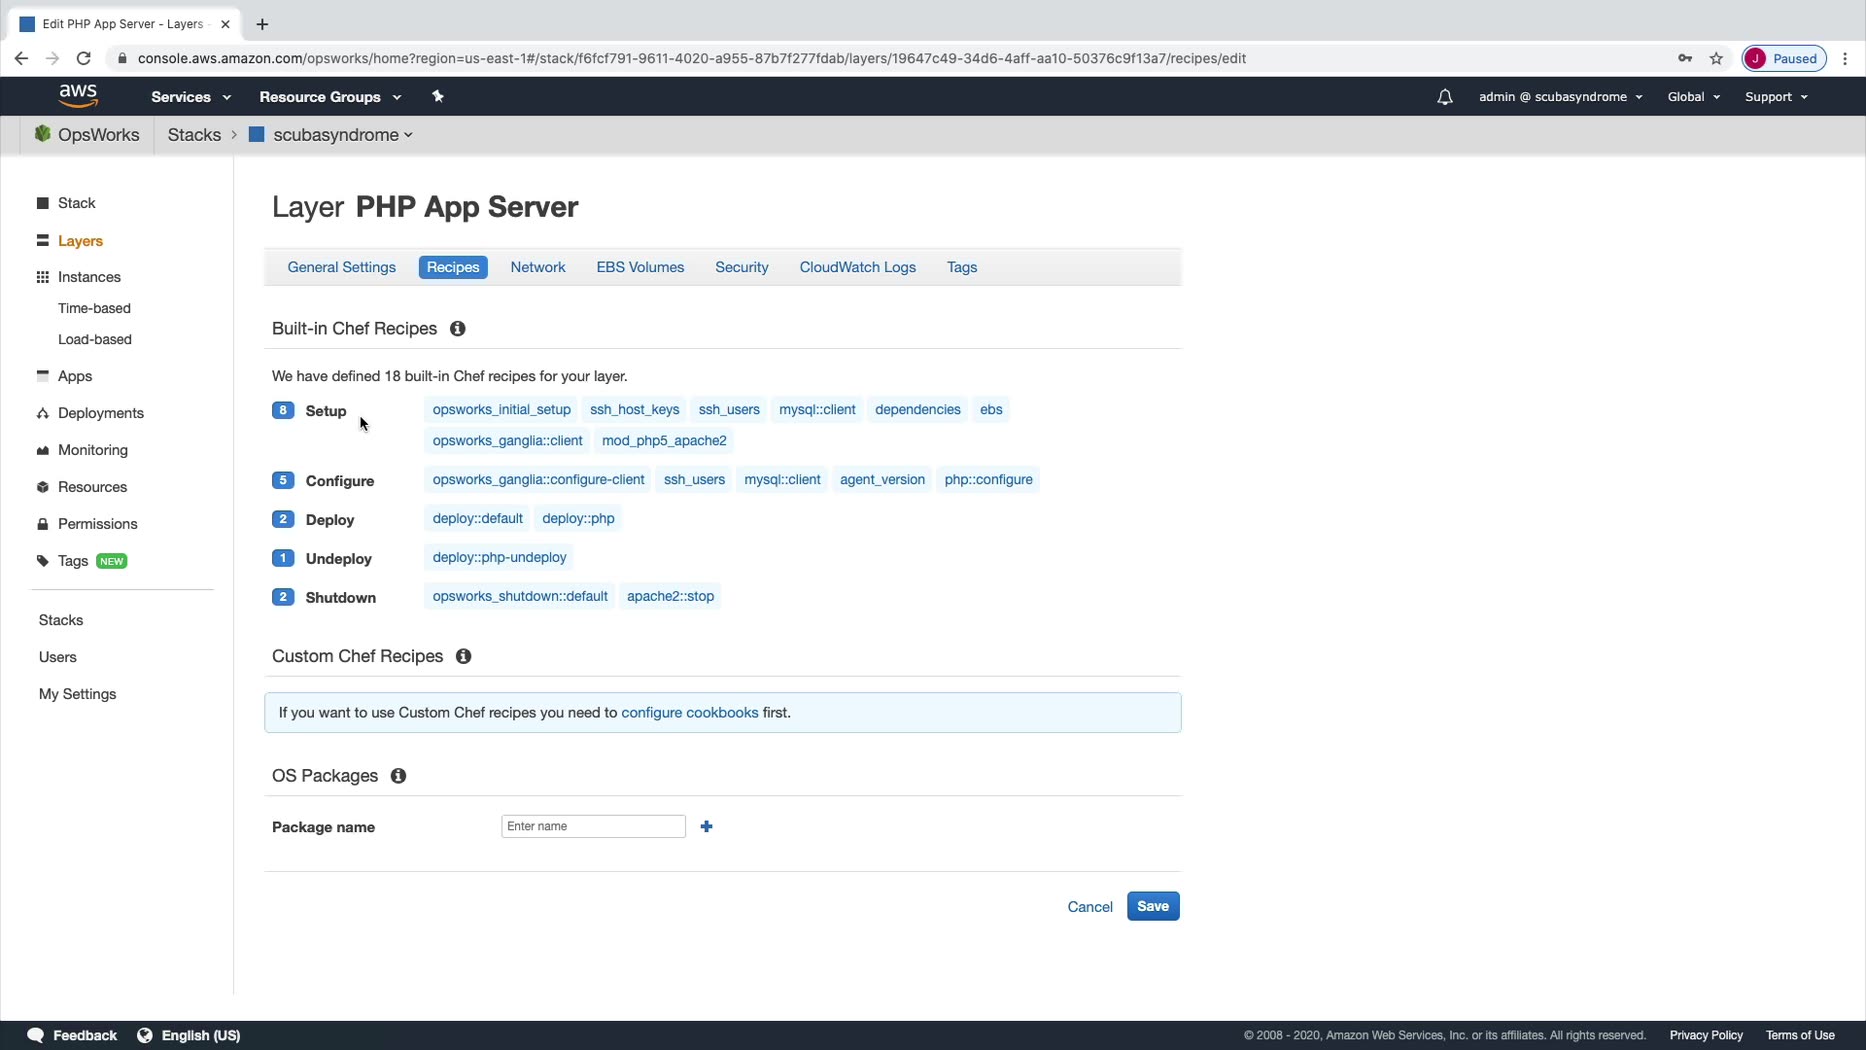1866x1050 pixels.
Task: Click the configure cookbooks link
Action: click(x=690, y=713)
